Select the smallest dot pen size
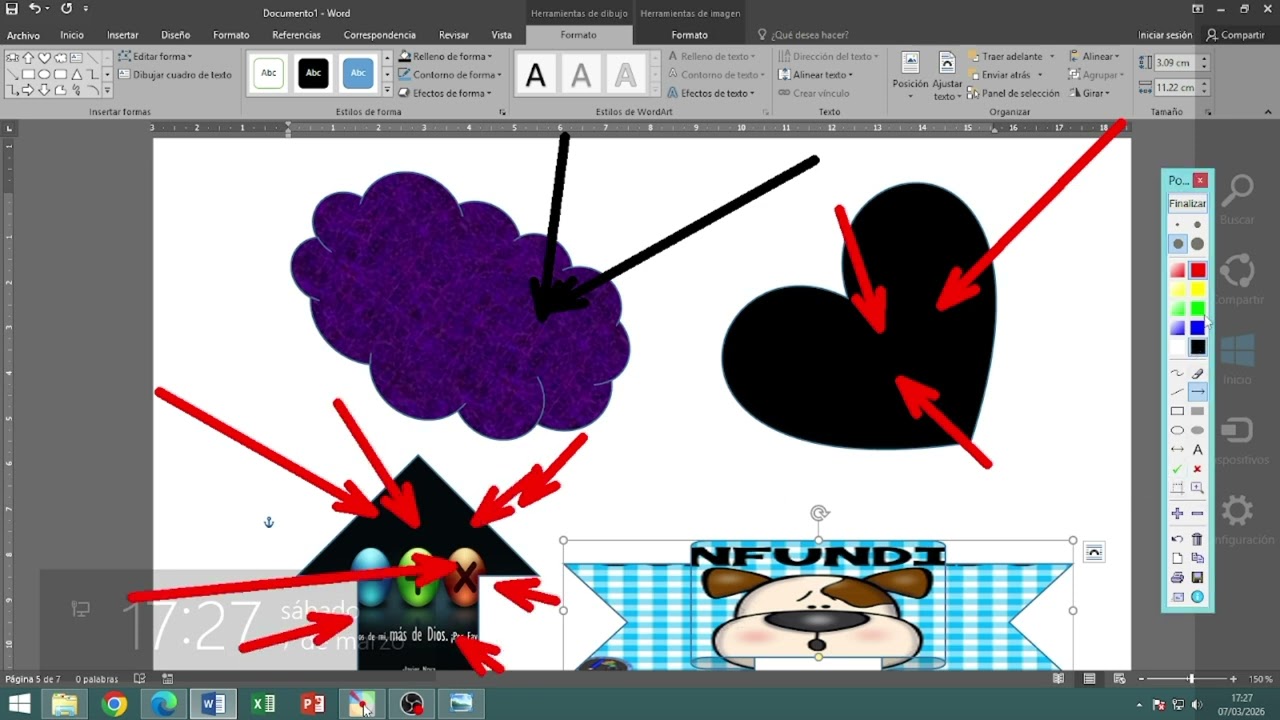Screen dimensions: 1280x720 coord(1177,225)
